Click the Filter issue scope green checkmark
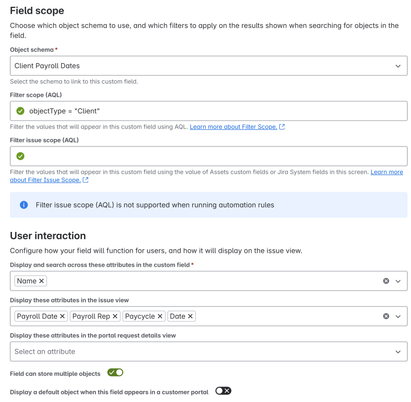 [20, 156]
